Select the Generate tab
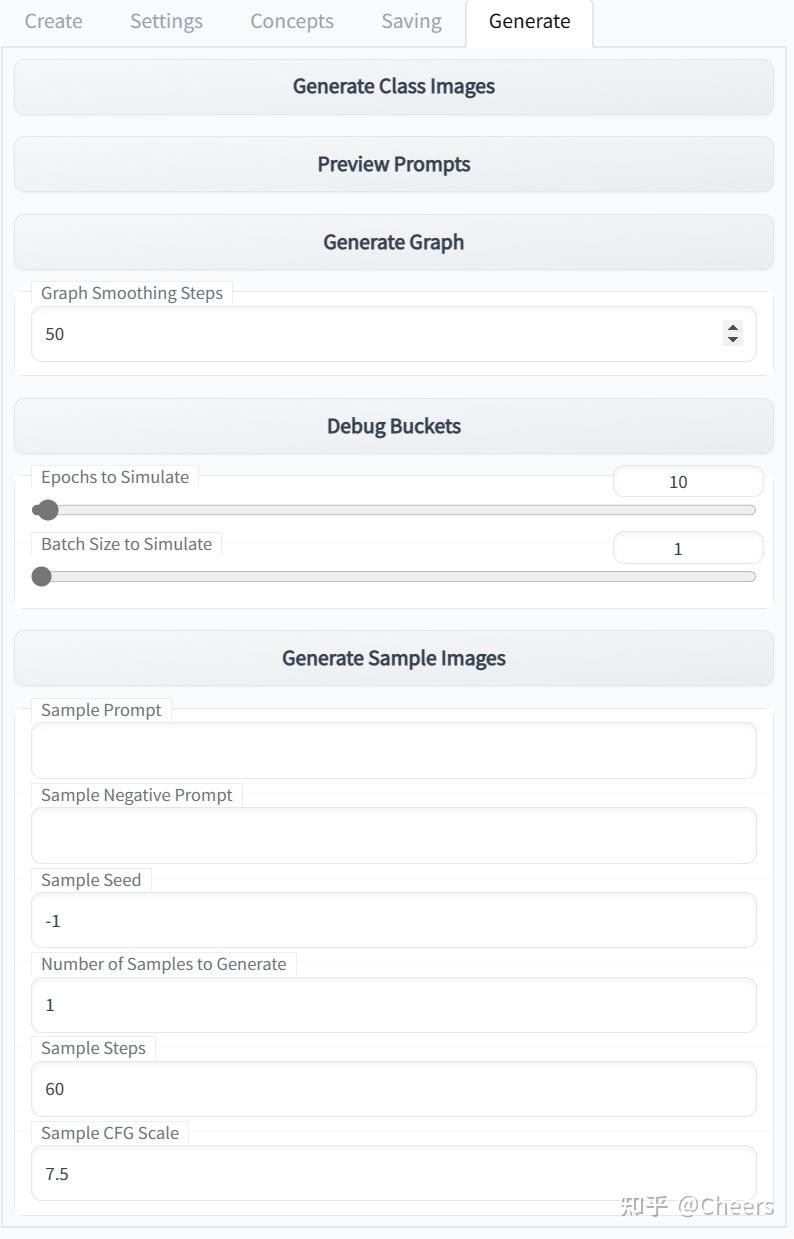 (530, 21)
